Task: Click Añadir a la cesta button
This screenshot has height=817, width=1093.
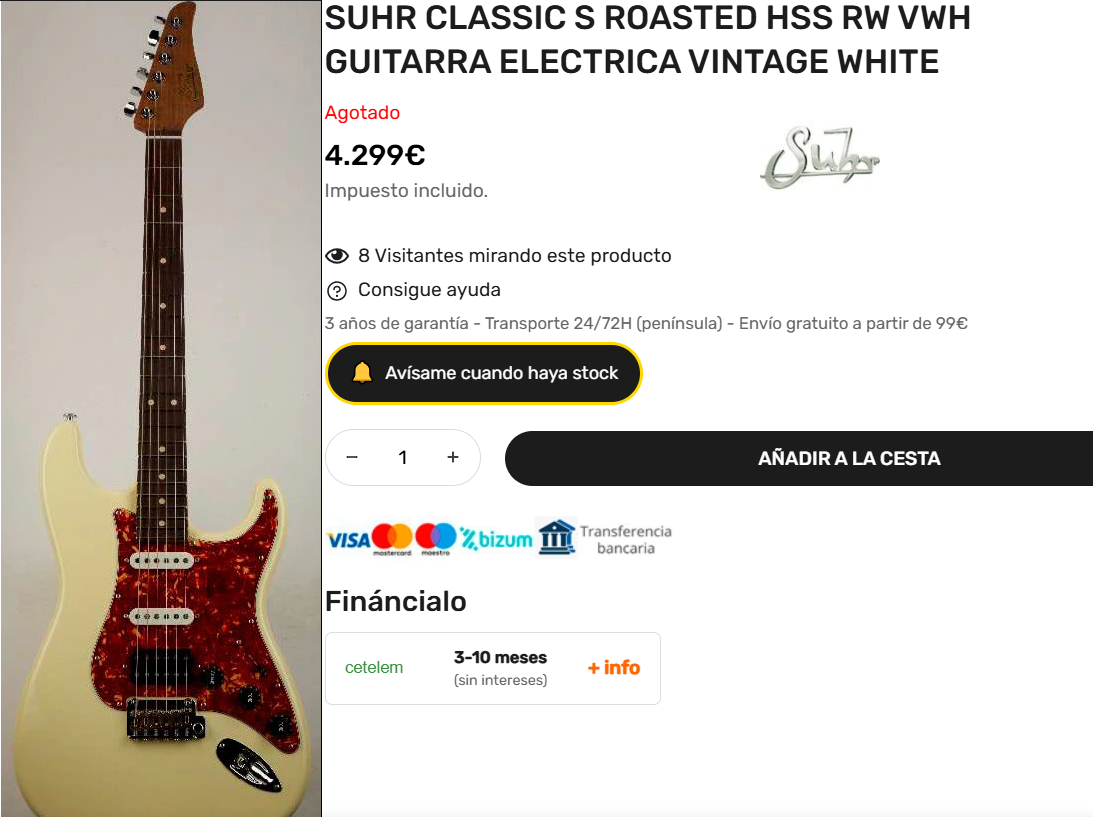Action: click(799, 458)
